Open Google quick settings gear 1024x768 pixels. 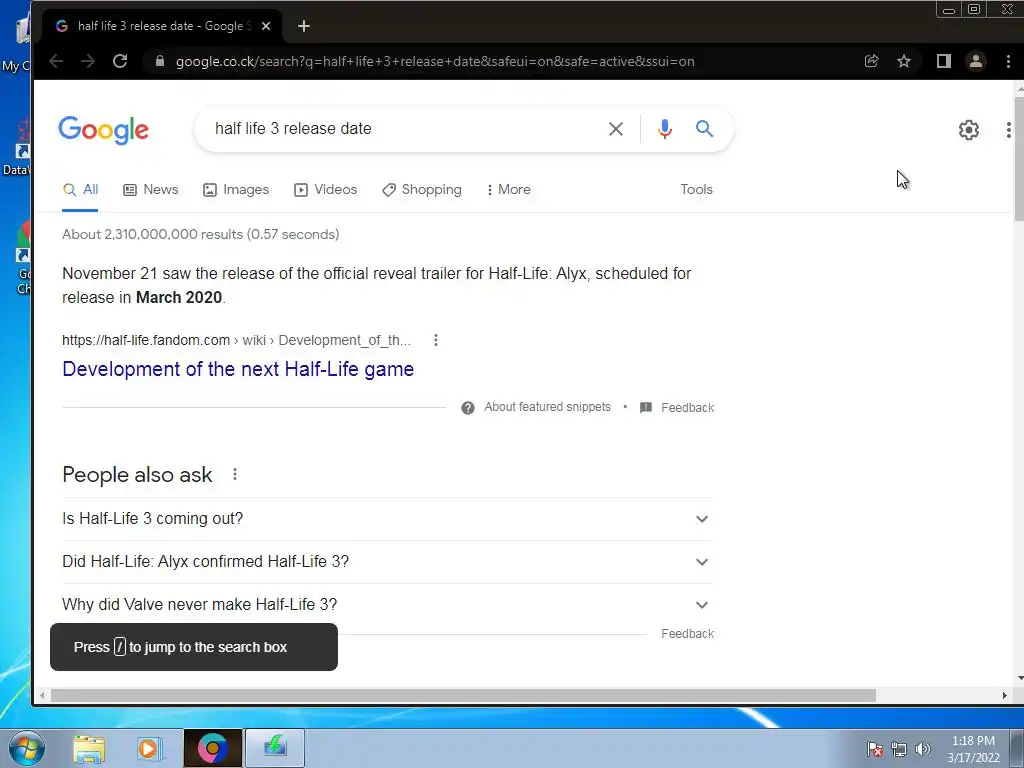pos(968,130)
